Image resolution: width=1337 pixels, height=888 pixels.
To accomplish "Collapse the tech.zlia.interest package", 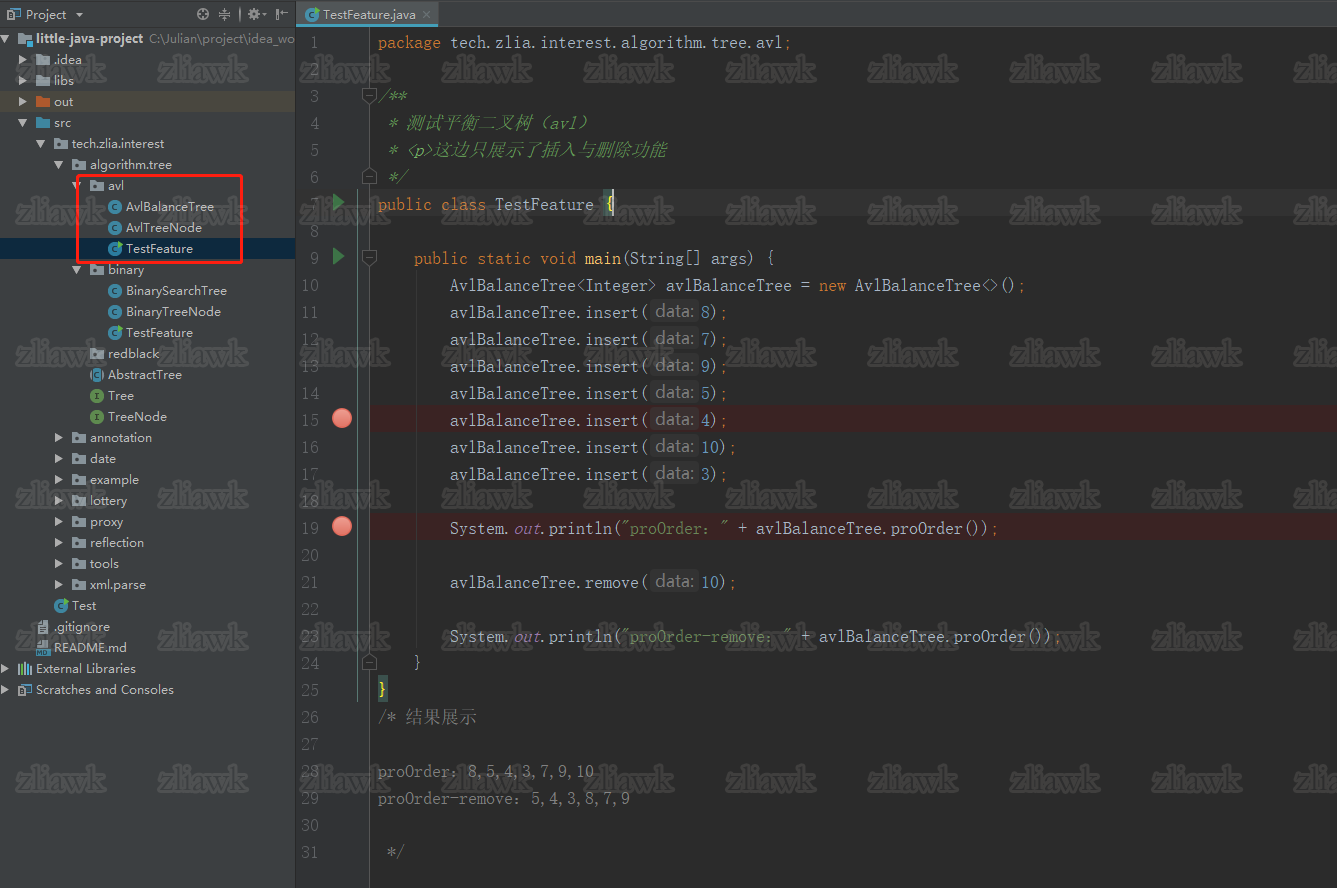I will [43, 144].
